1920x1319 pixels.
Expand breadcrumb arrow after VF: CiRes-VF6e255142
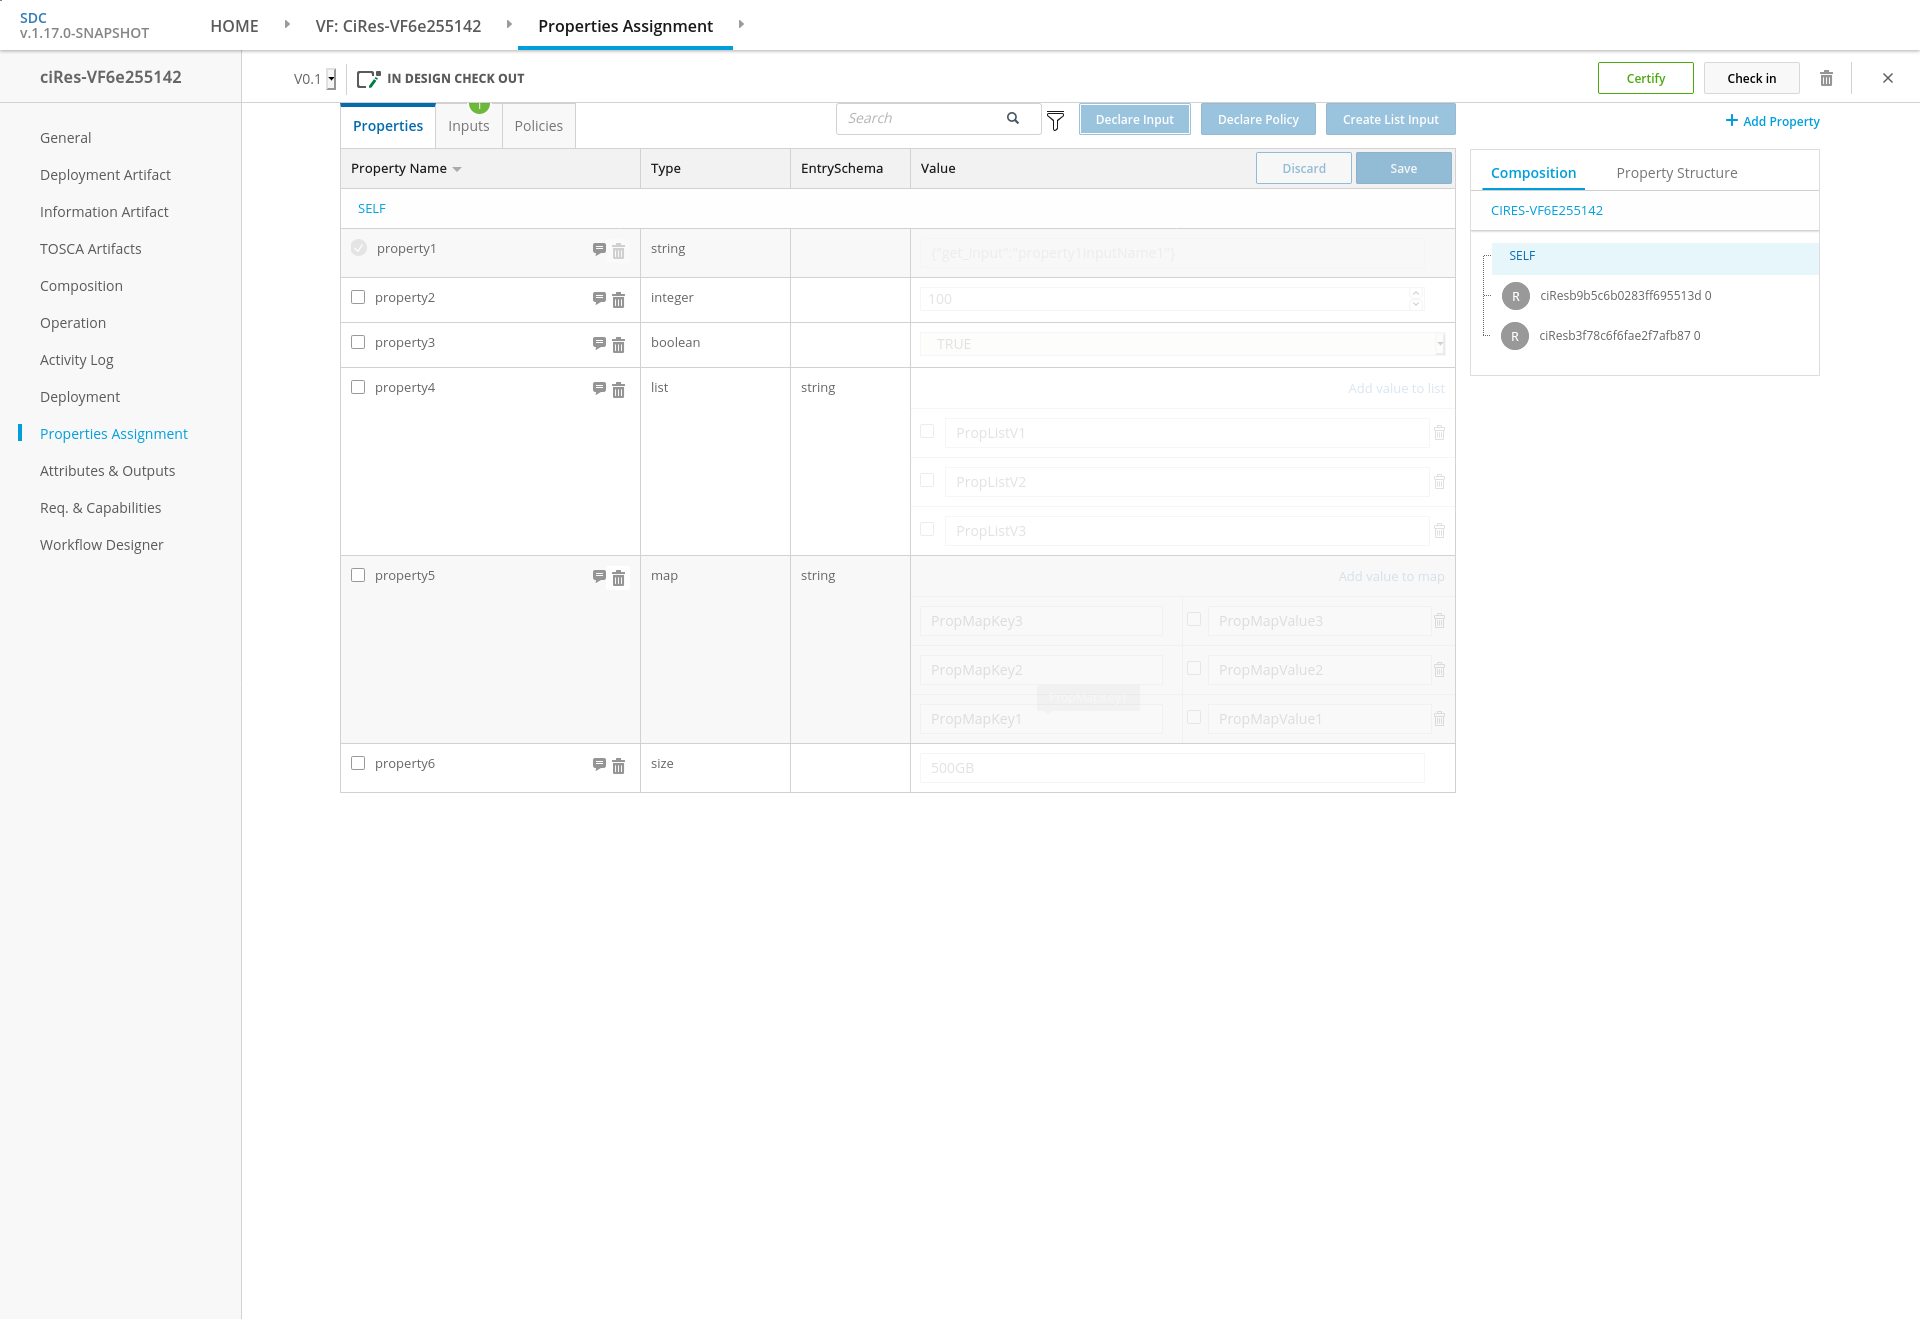(509, 24)
